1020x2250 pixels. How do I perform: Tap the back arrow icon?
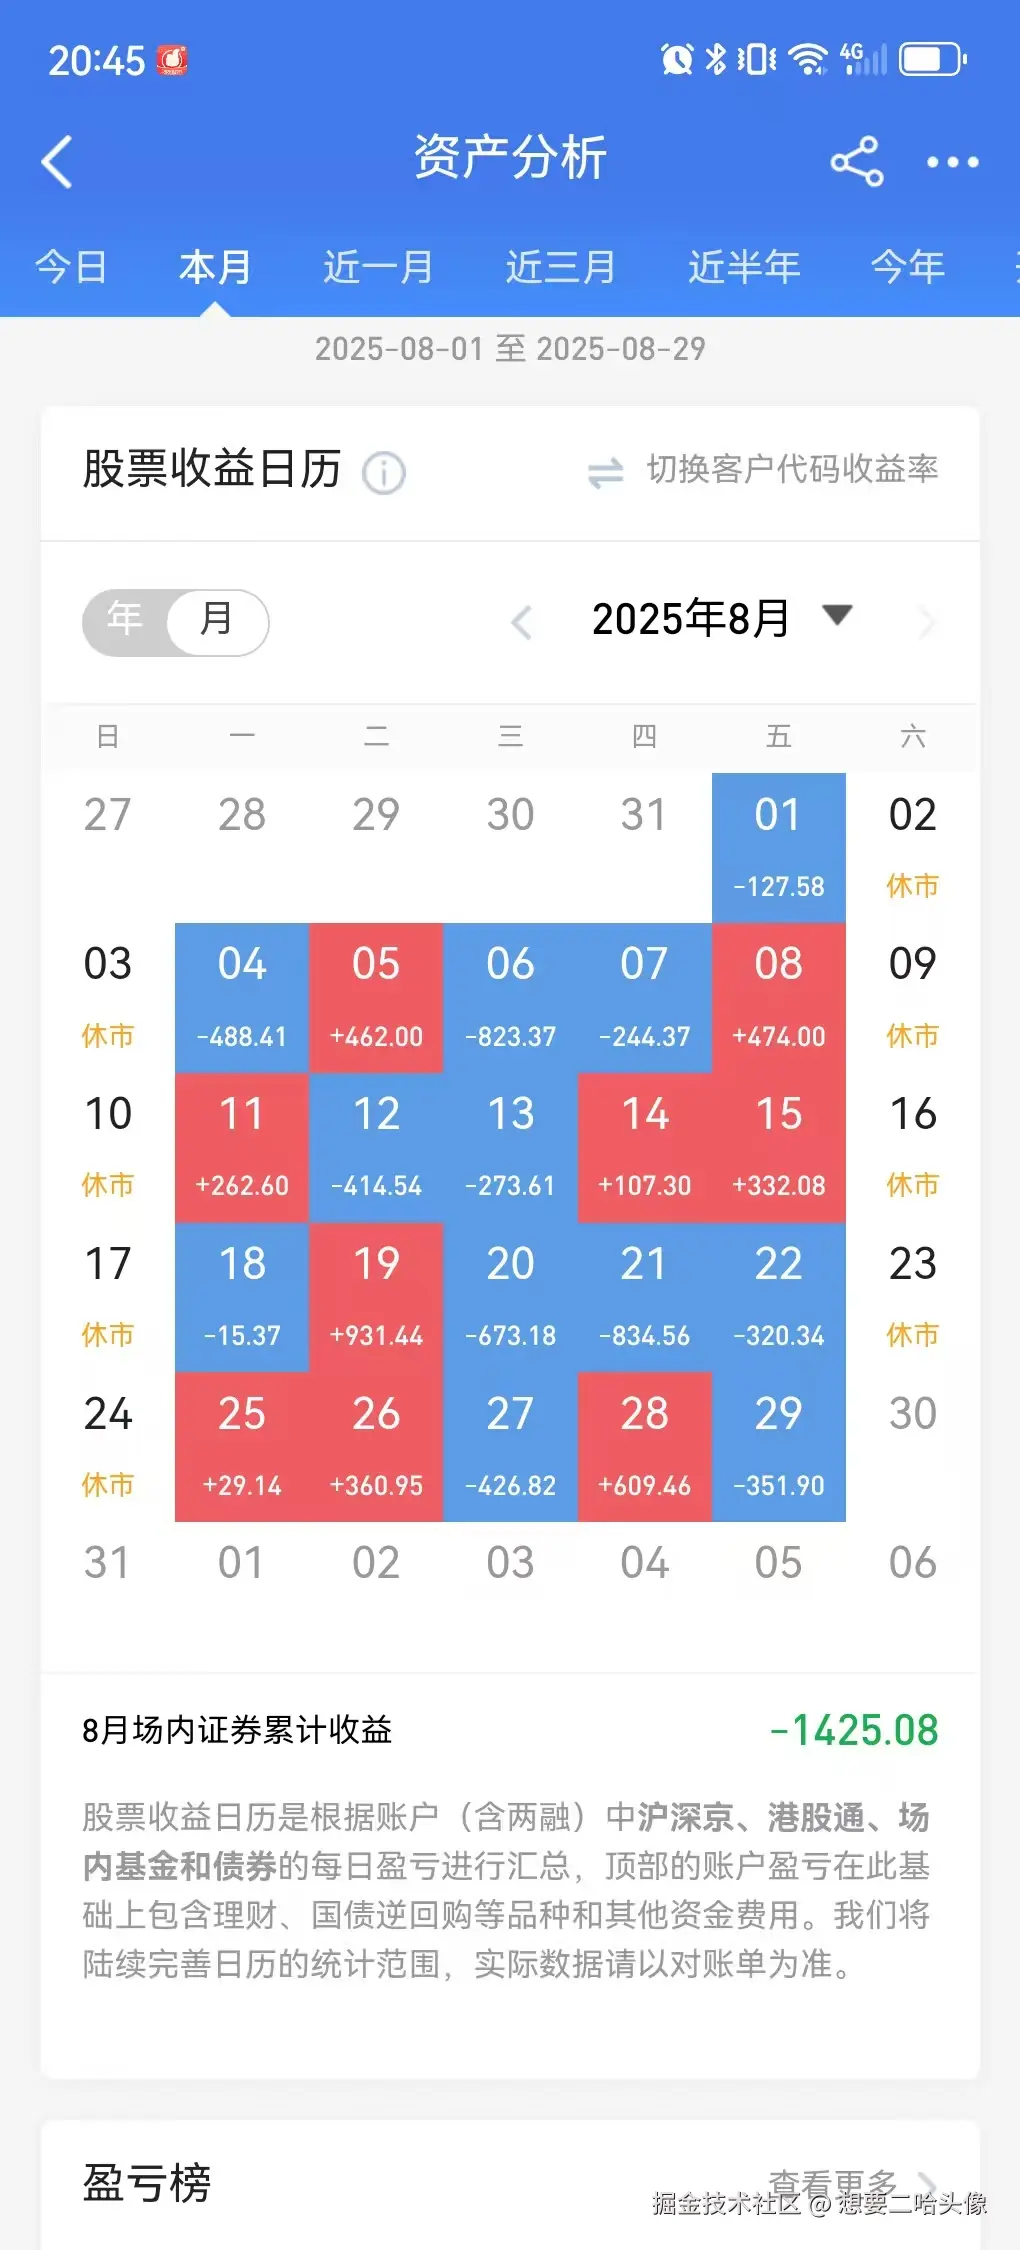point(58,161)
